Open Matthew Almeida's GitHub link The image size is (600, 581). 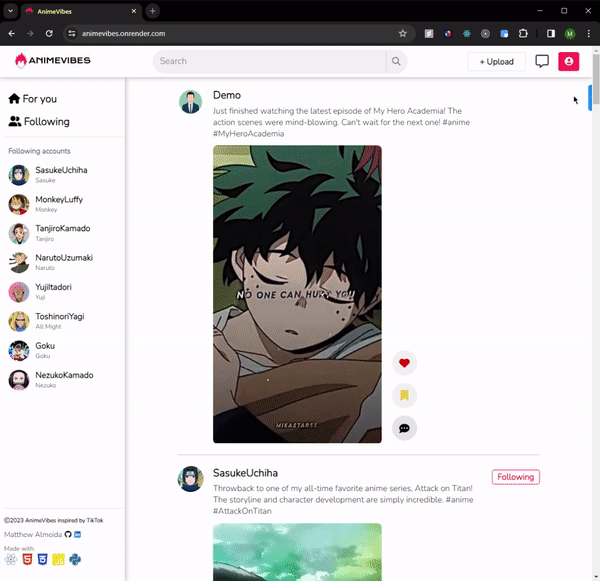click(68, 535)
